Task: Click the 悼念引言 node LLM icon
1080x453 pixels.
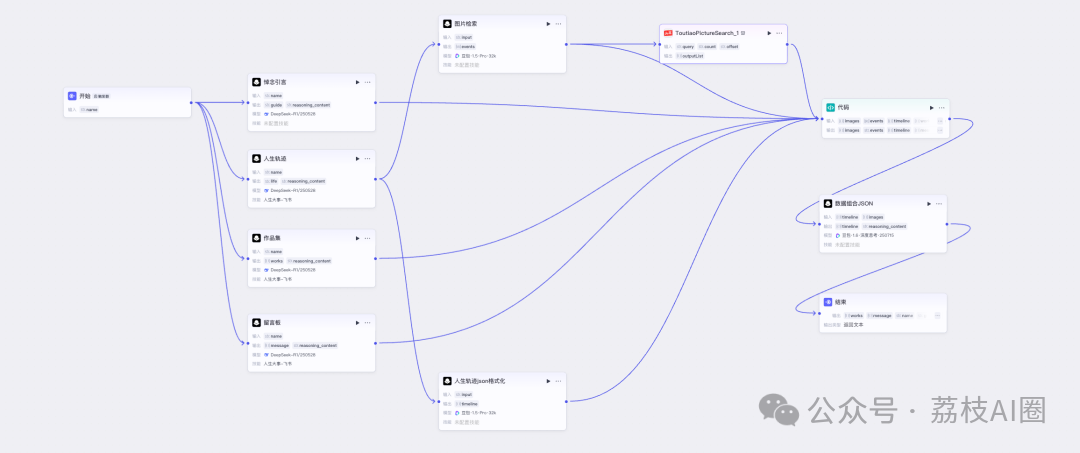Action: pos(256,82)
